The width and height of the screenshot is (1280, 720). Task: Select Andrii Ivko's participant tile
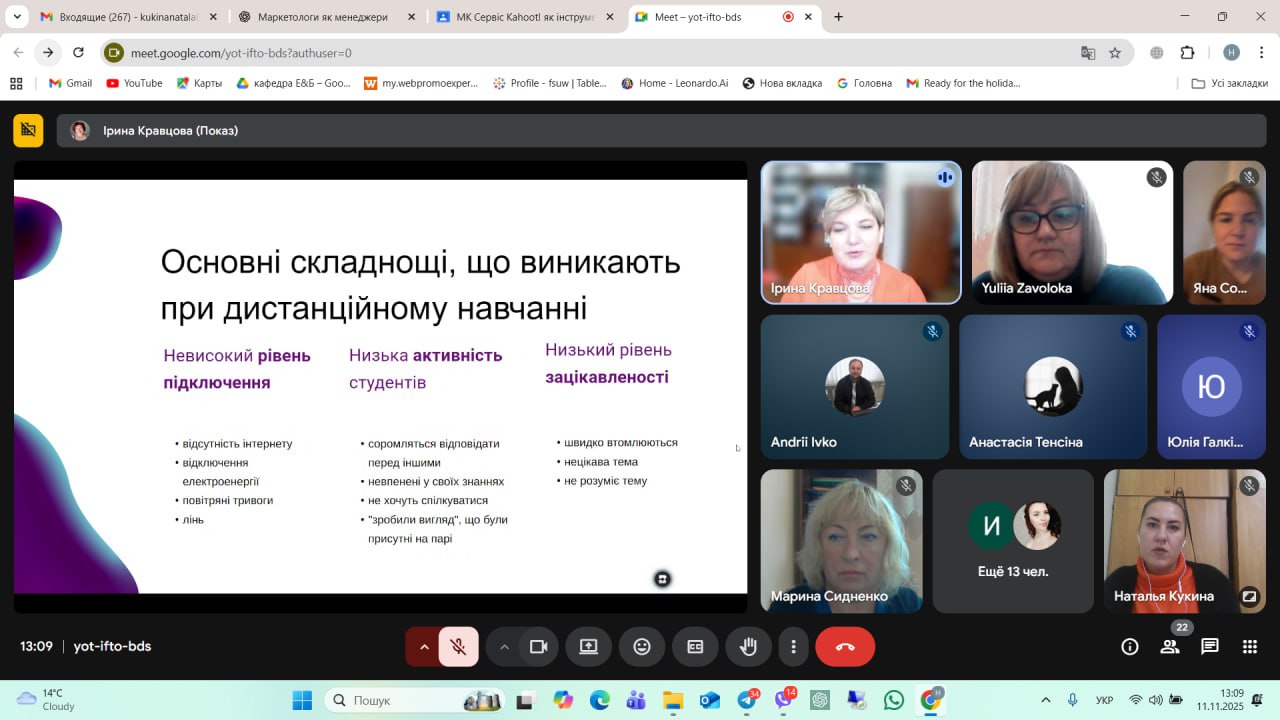855,387
